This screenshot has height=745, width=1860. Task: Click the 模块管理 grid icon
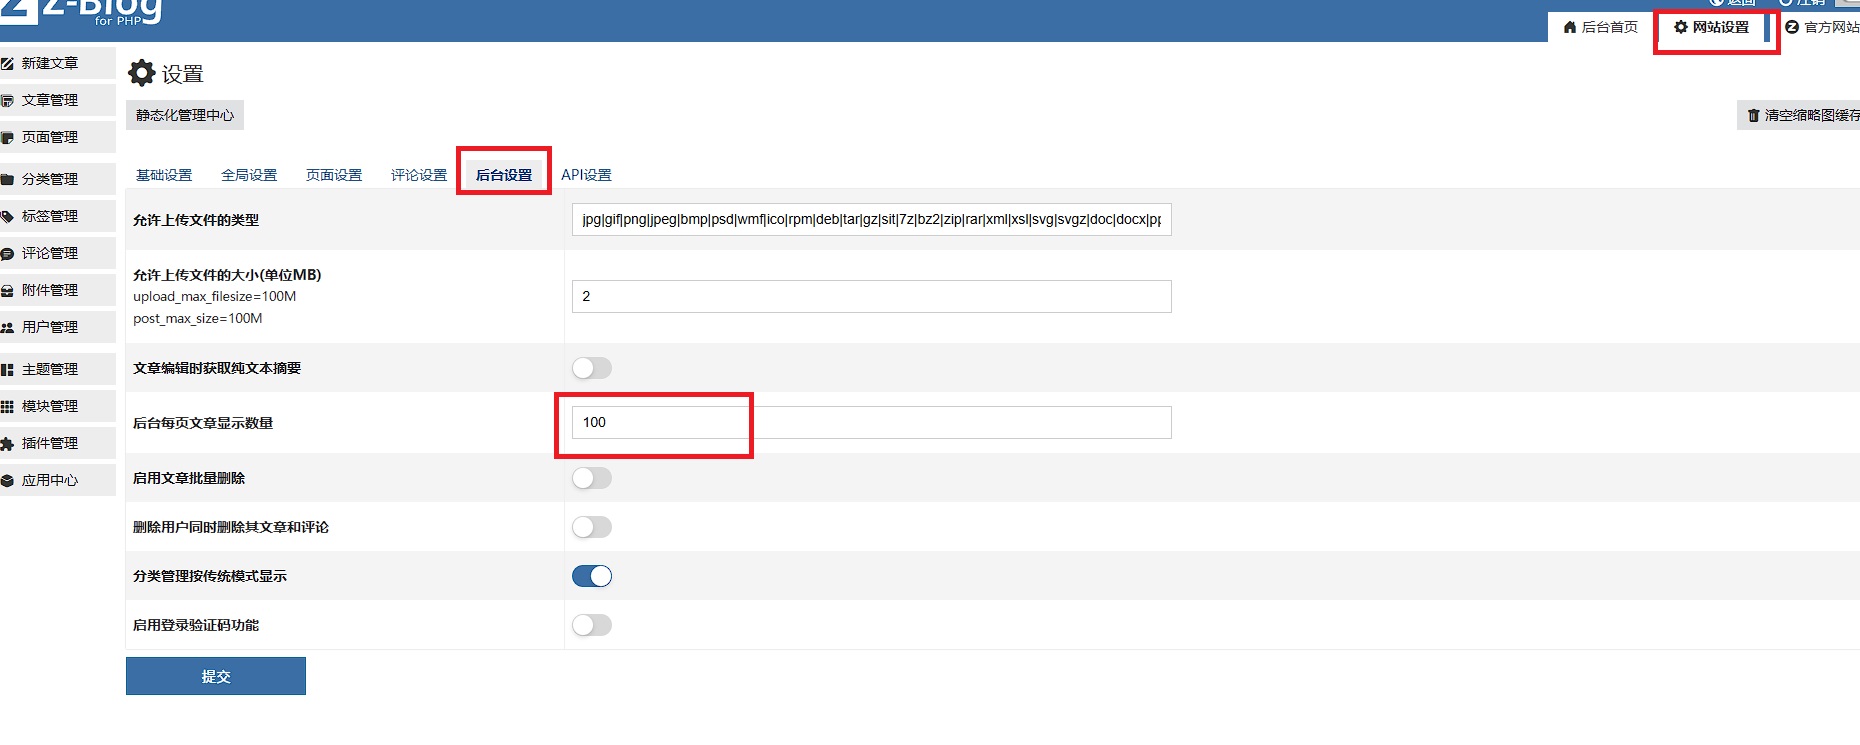coord(7,407)
